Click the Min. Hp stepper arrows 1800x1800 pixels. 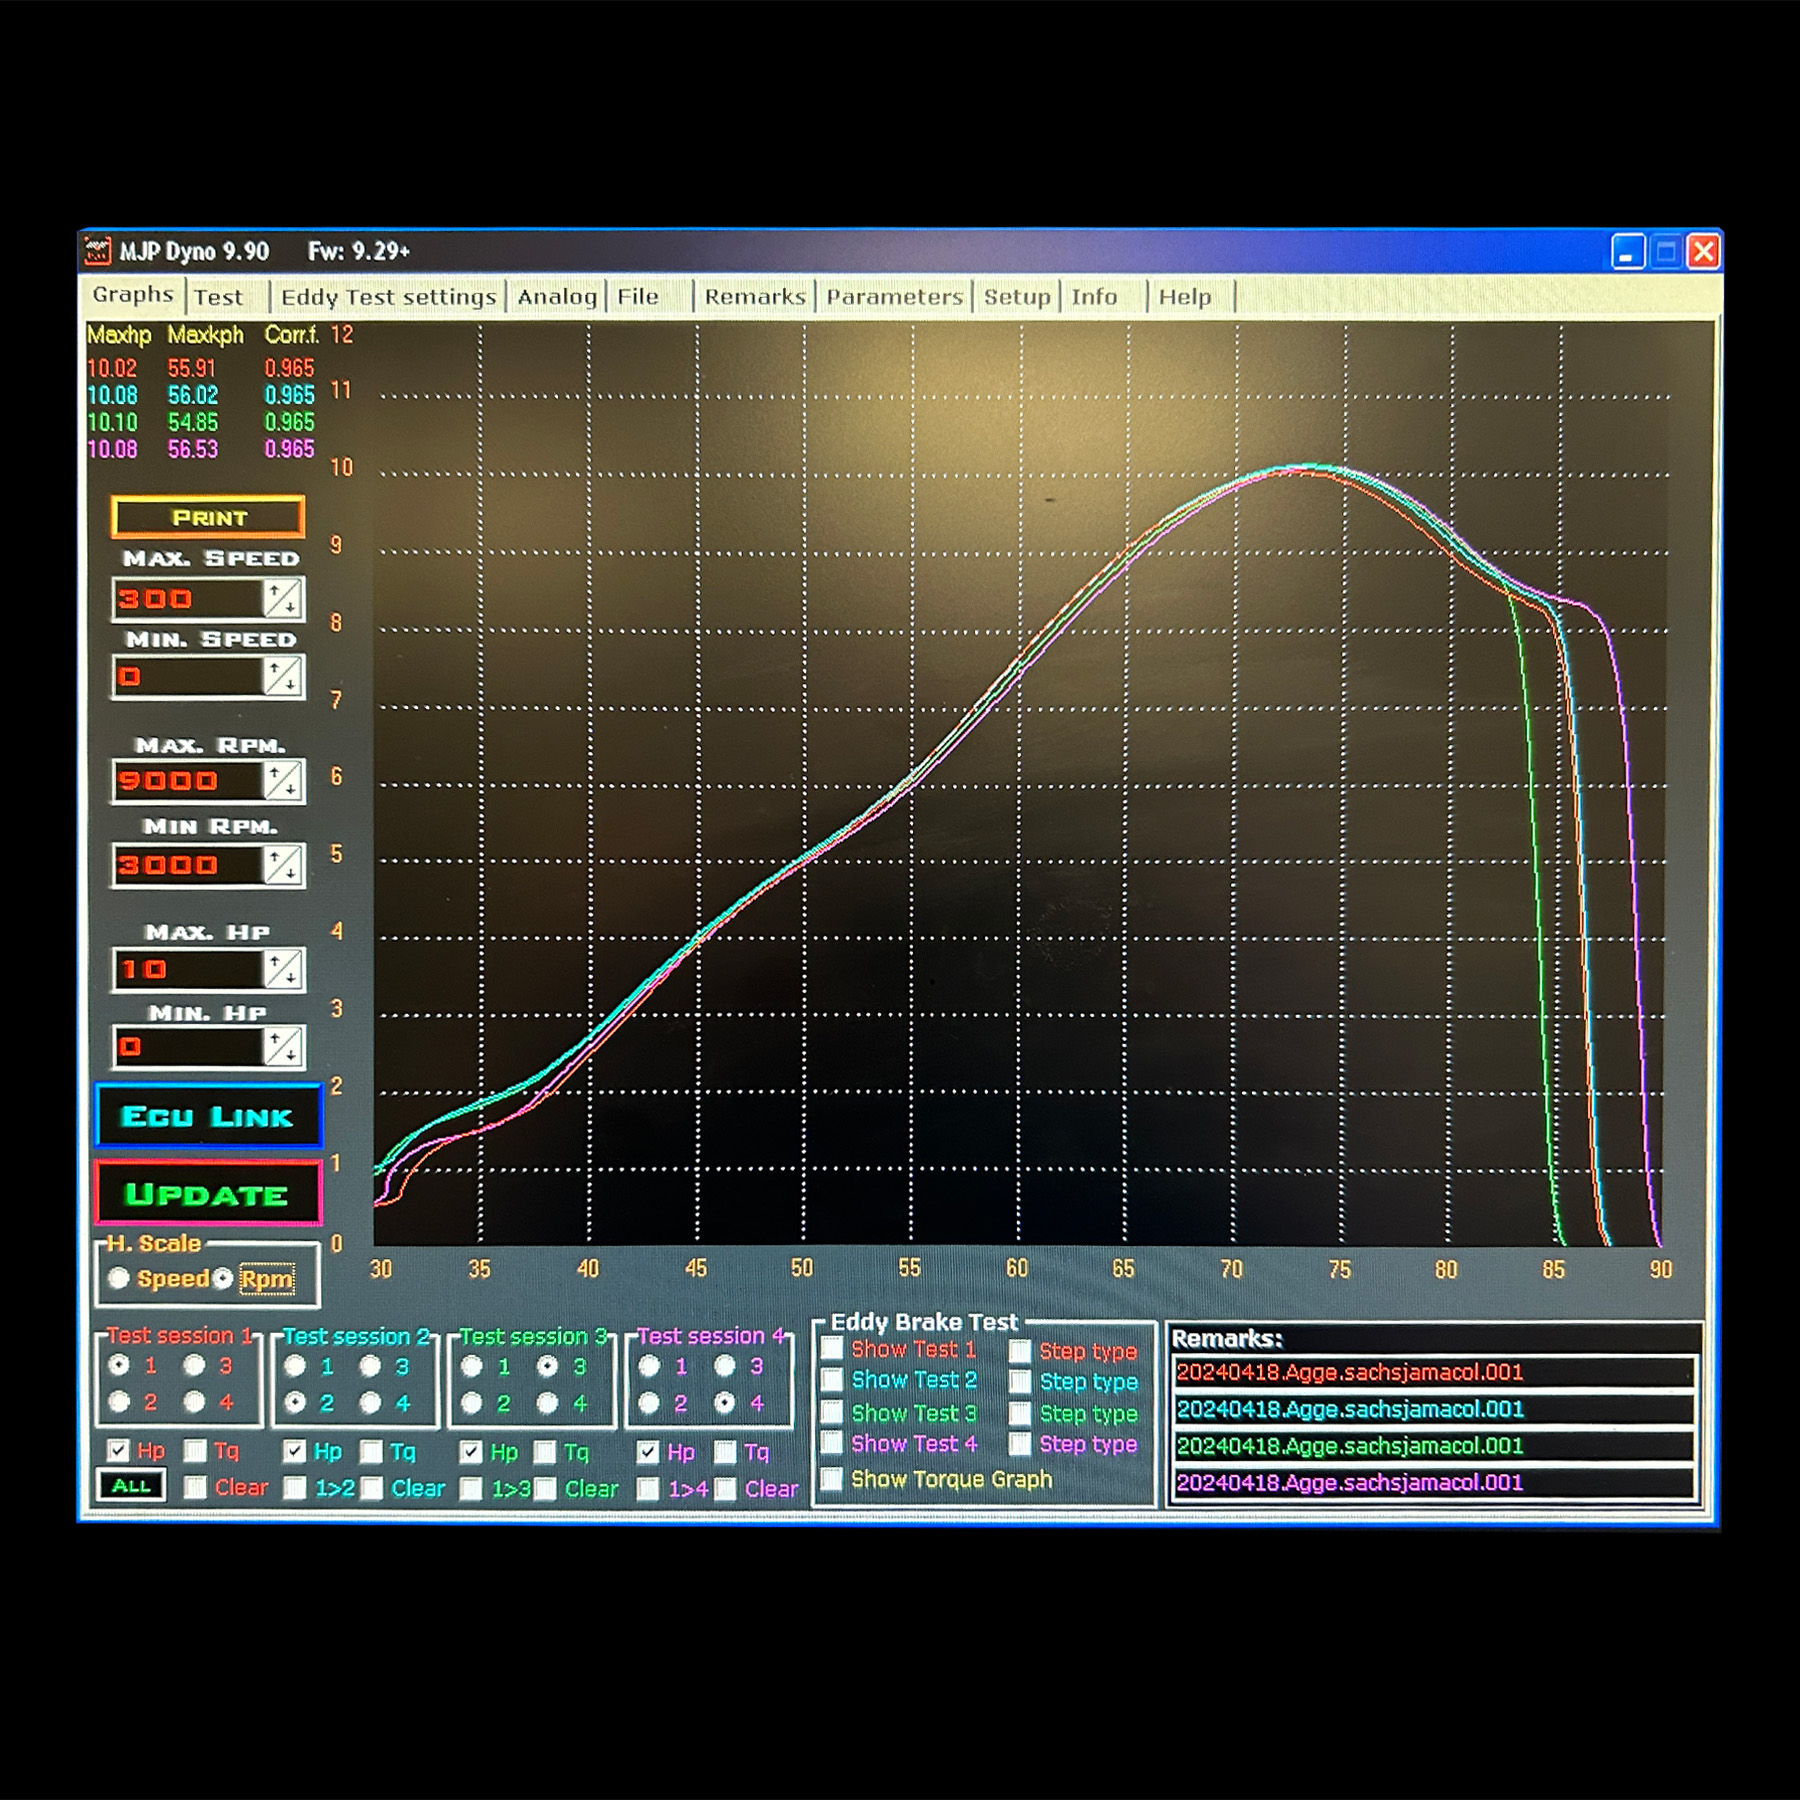(283, 1047)
